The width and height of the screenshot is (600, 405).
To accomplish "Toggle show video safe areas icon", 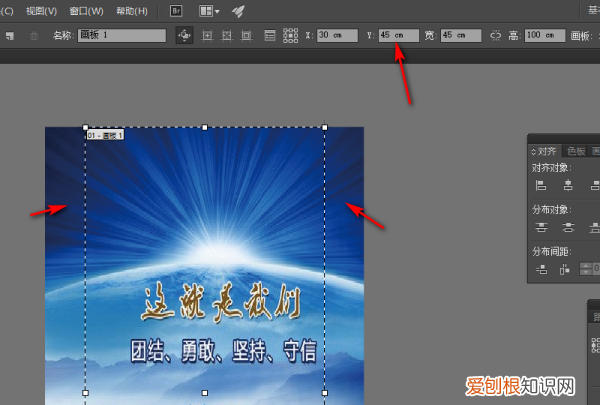I will point(246,36).
